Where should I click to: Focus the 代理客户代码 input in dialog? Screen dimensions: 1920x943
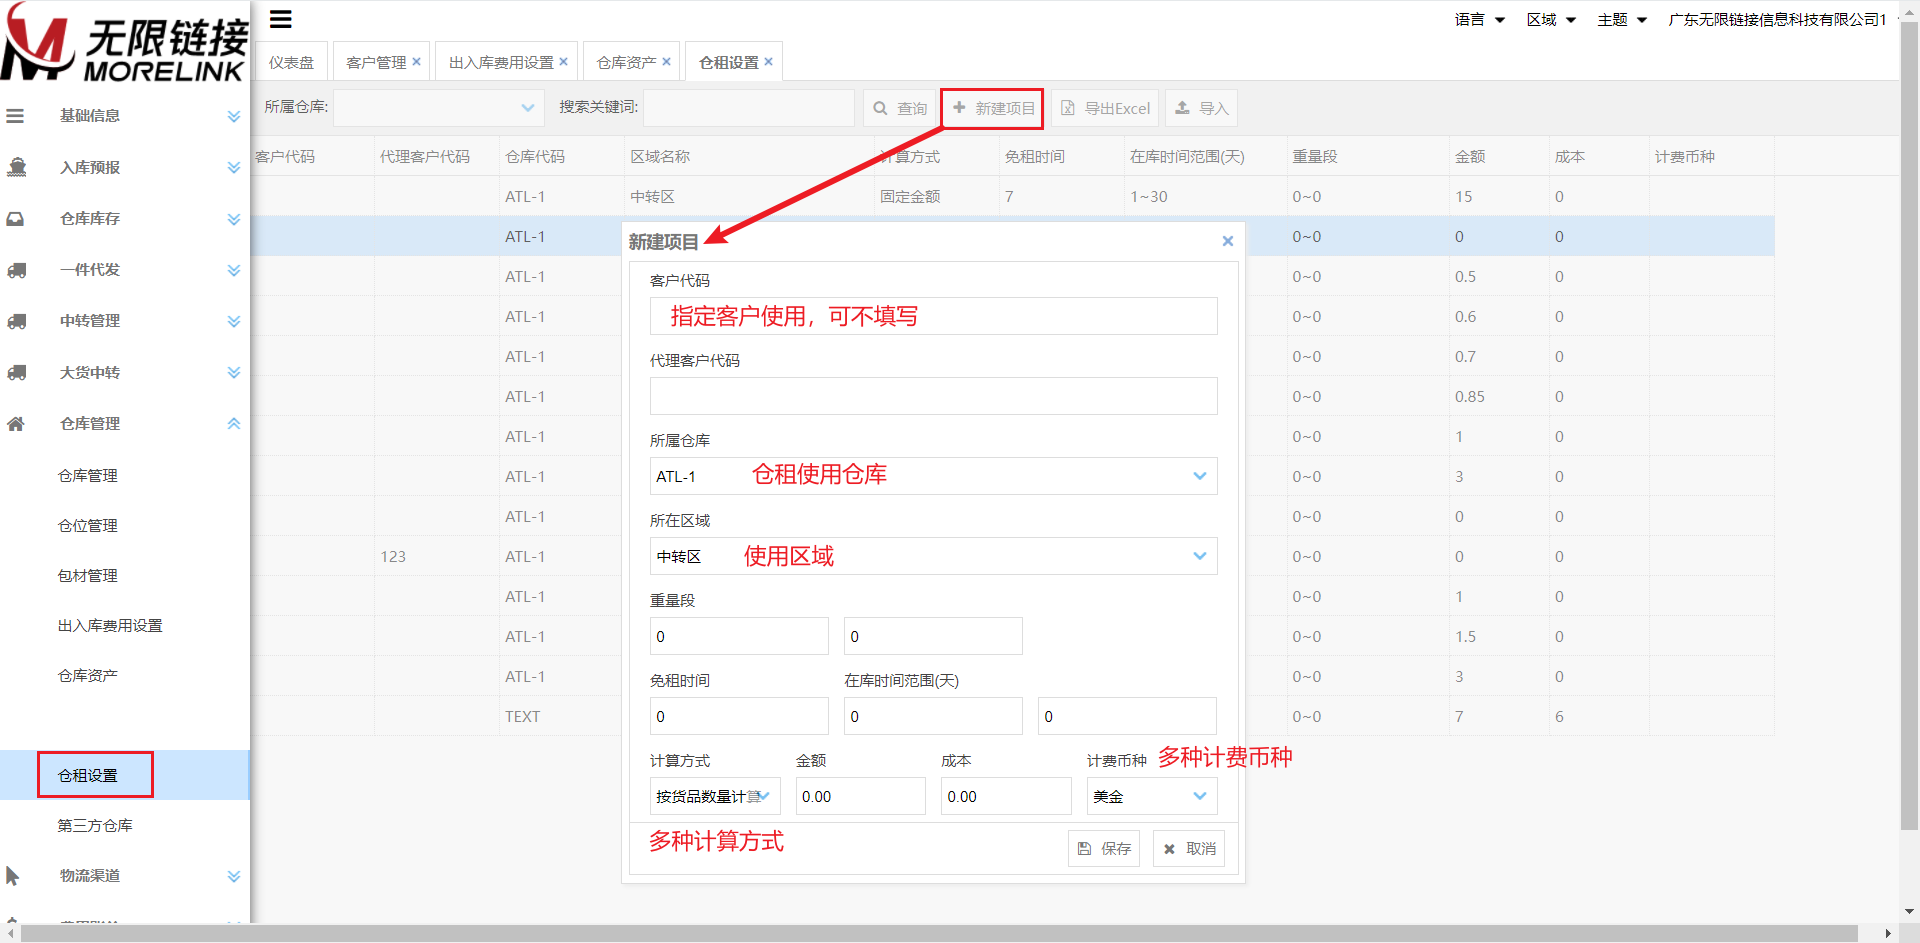click(x=933, y=396)
